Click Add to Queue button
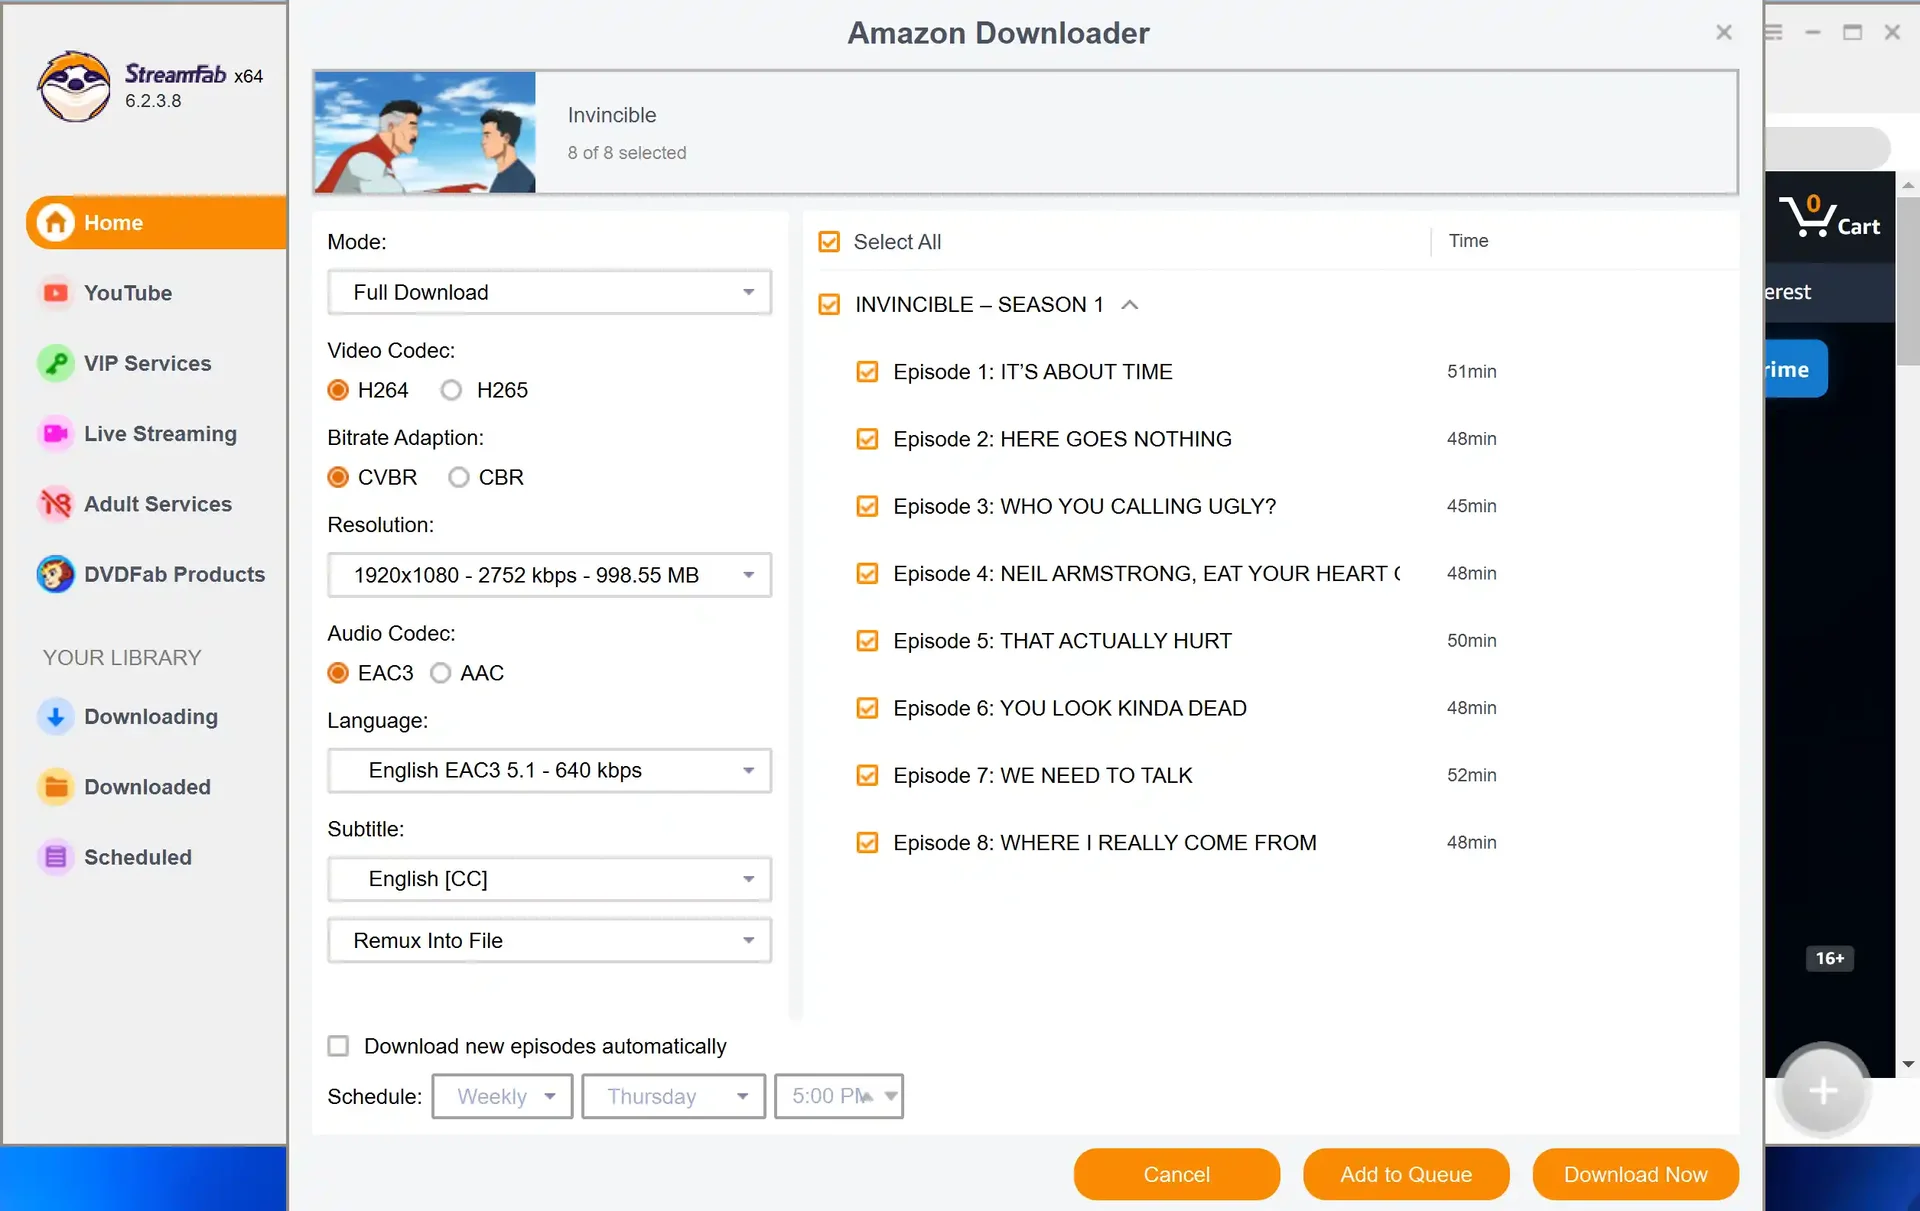 pyautogui.click(x=1406, y=1174)
